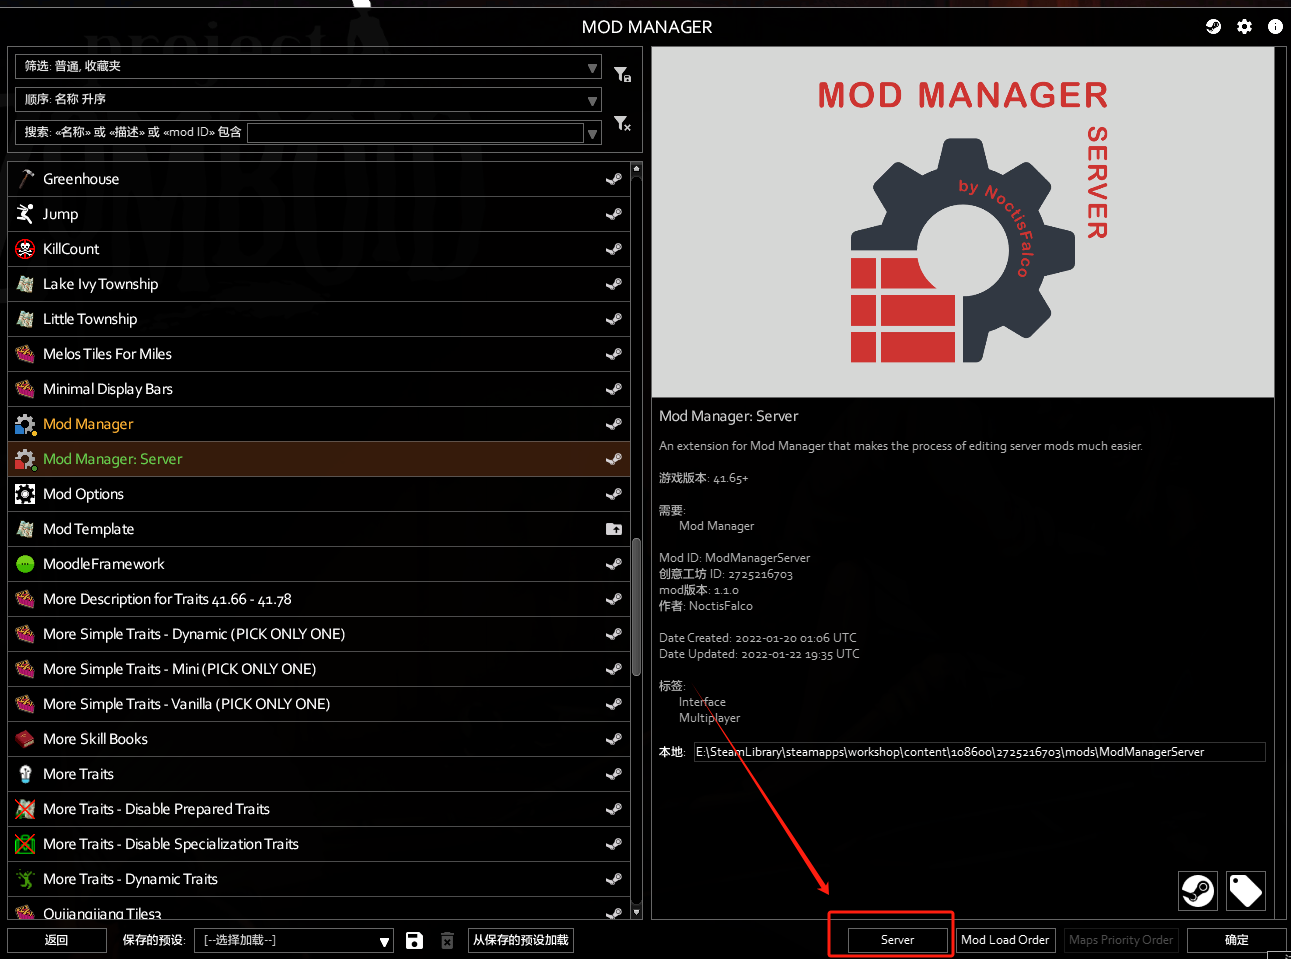Click Steam source icon on Greenhouse row
The height and width of the screenshot is (959, 1291).
614,179
